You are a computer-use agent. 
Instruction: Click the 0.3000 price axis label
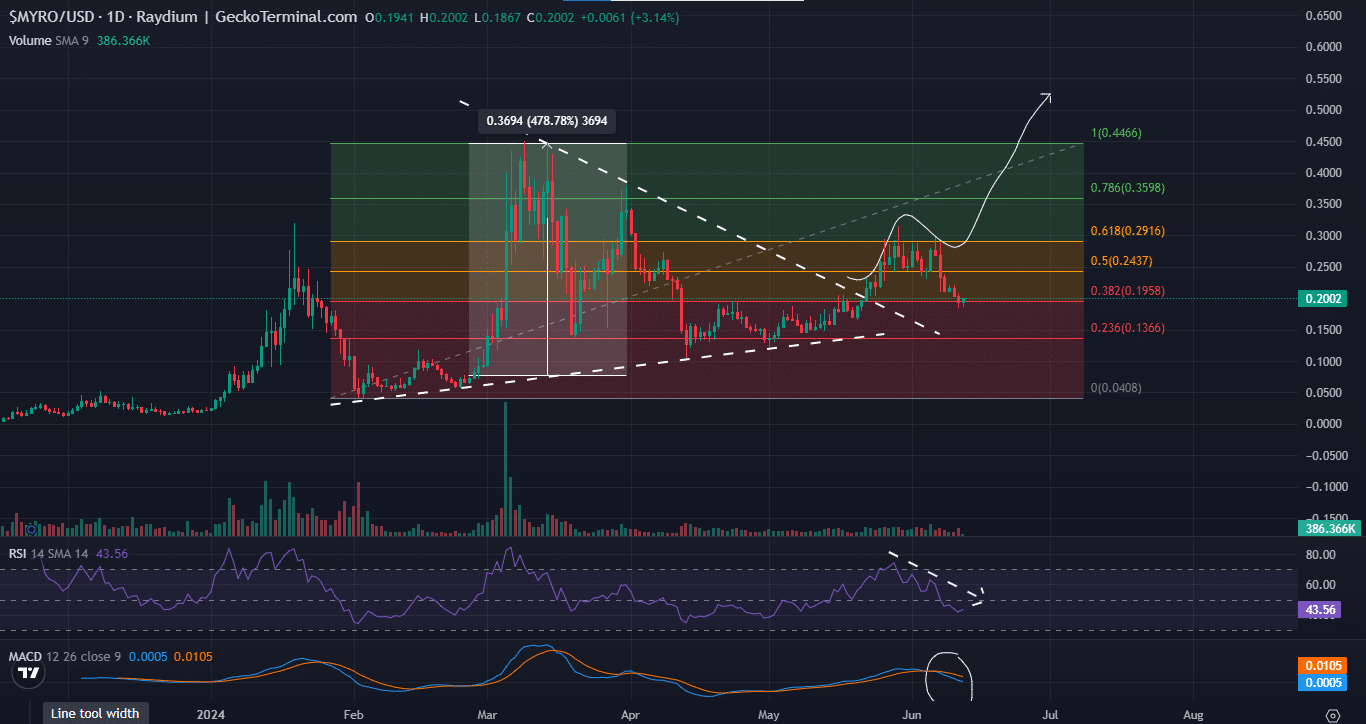[1326, 236]
